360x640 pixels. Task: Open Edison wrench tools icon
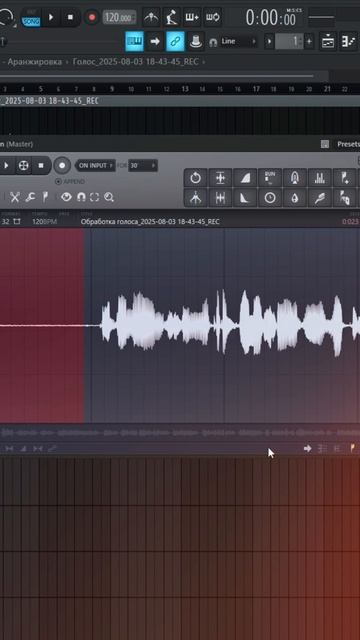[x=30, y=198]
